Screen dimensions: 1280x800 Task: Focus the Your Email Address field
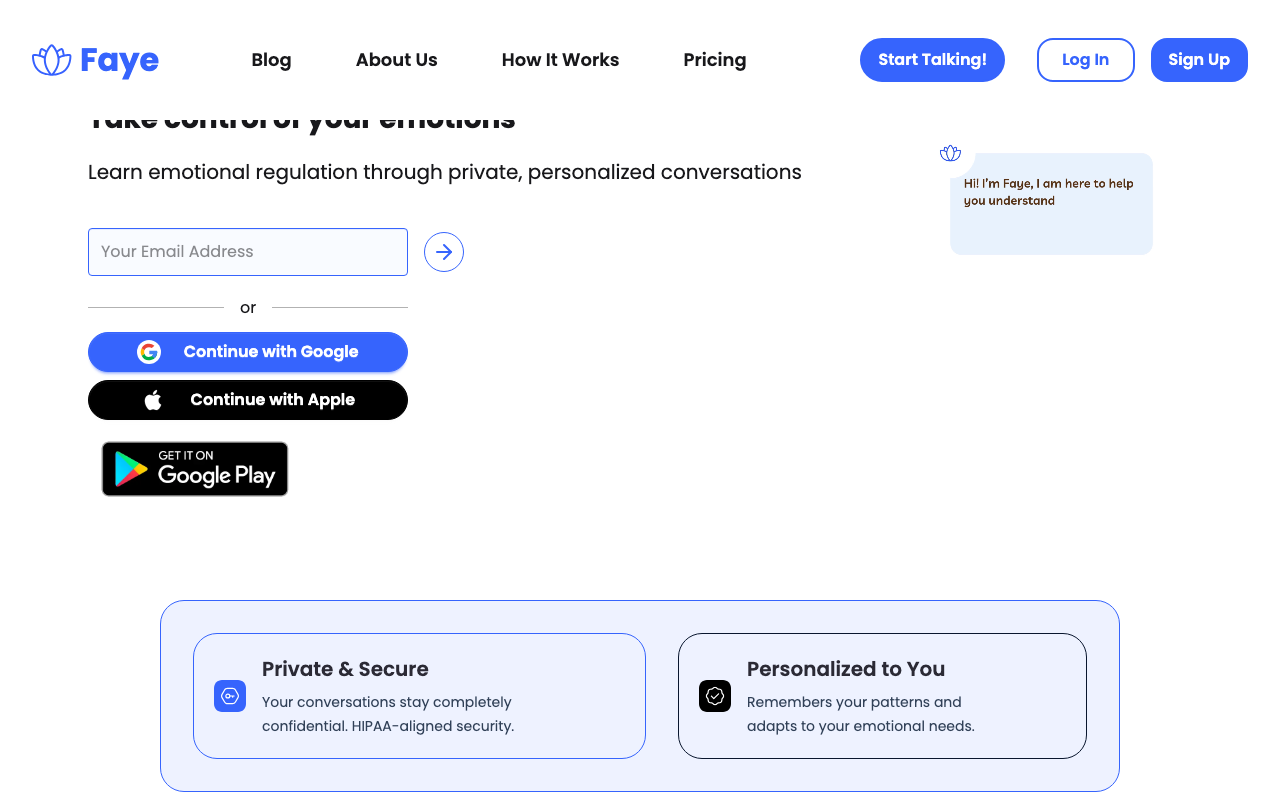click(248, 252)
